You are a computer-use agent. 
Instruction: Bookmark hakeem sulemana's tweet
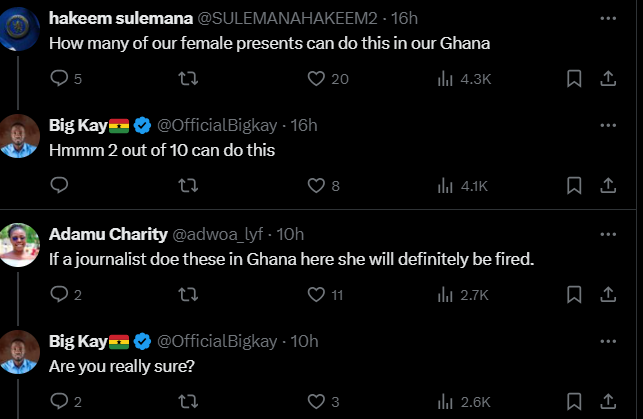pyautogui.click(x=574, y=78)
